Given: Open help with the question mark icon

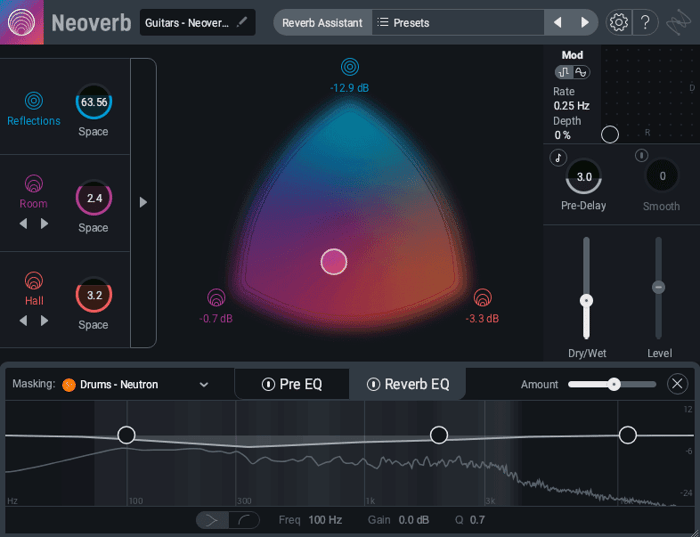Looking at the screenshot, I should click(645, 22).
